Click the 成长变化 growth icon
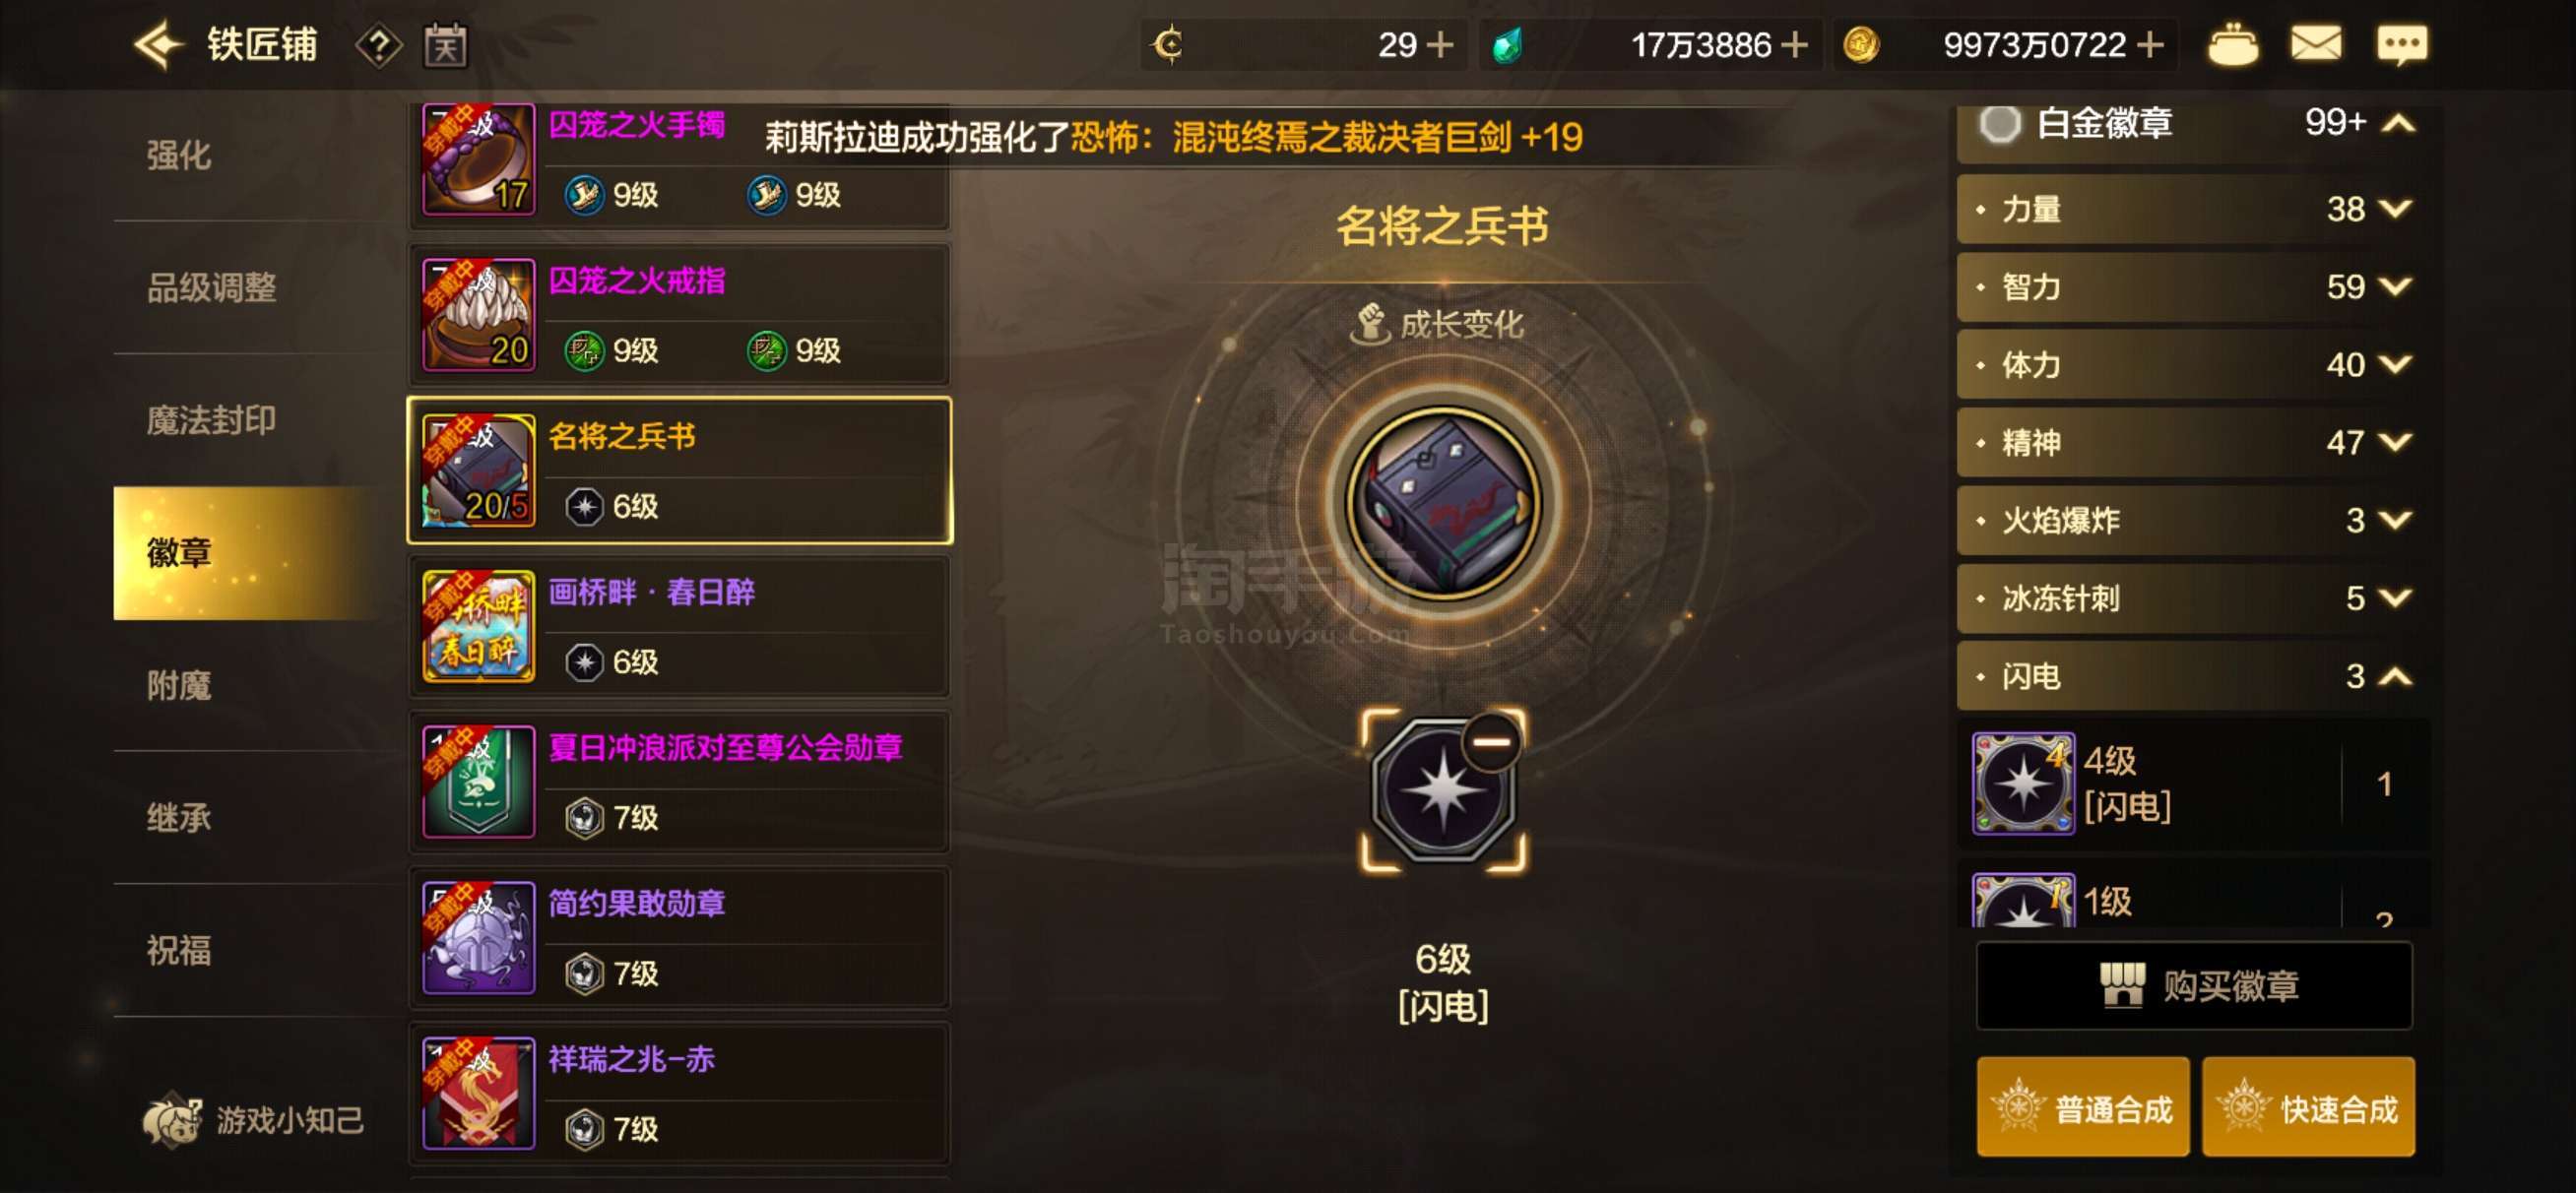 click(x=1370, y=324)
